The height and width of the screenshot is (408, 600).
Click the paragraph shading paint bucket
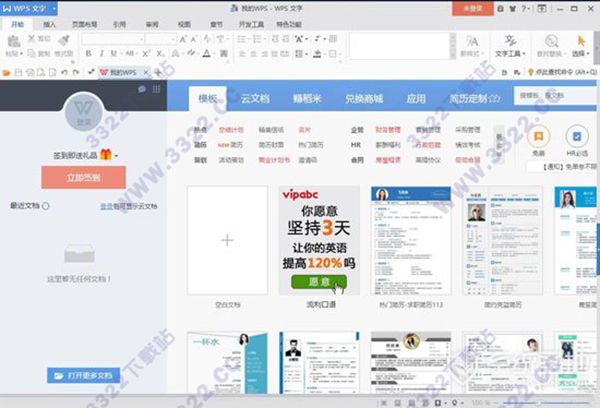(317, 54)
